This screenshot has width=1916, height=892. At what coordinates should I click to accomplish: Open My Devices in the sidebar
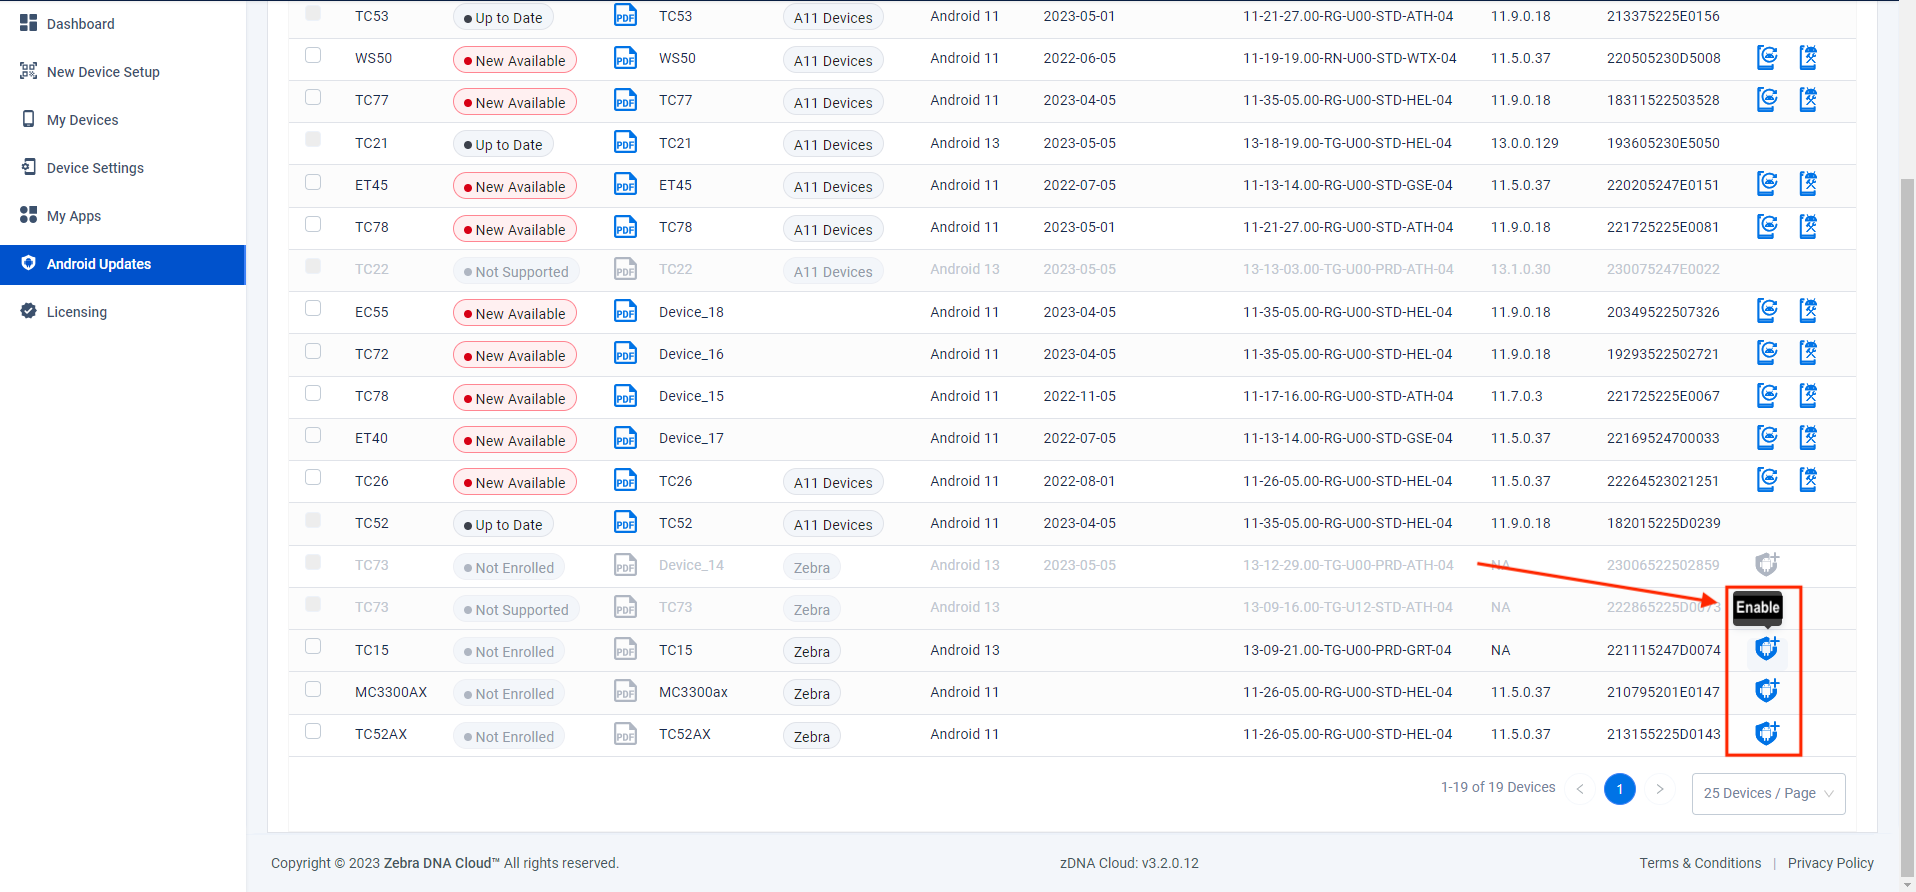tap(82, 120)
